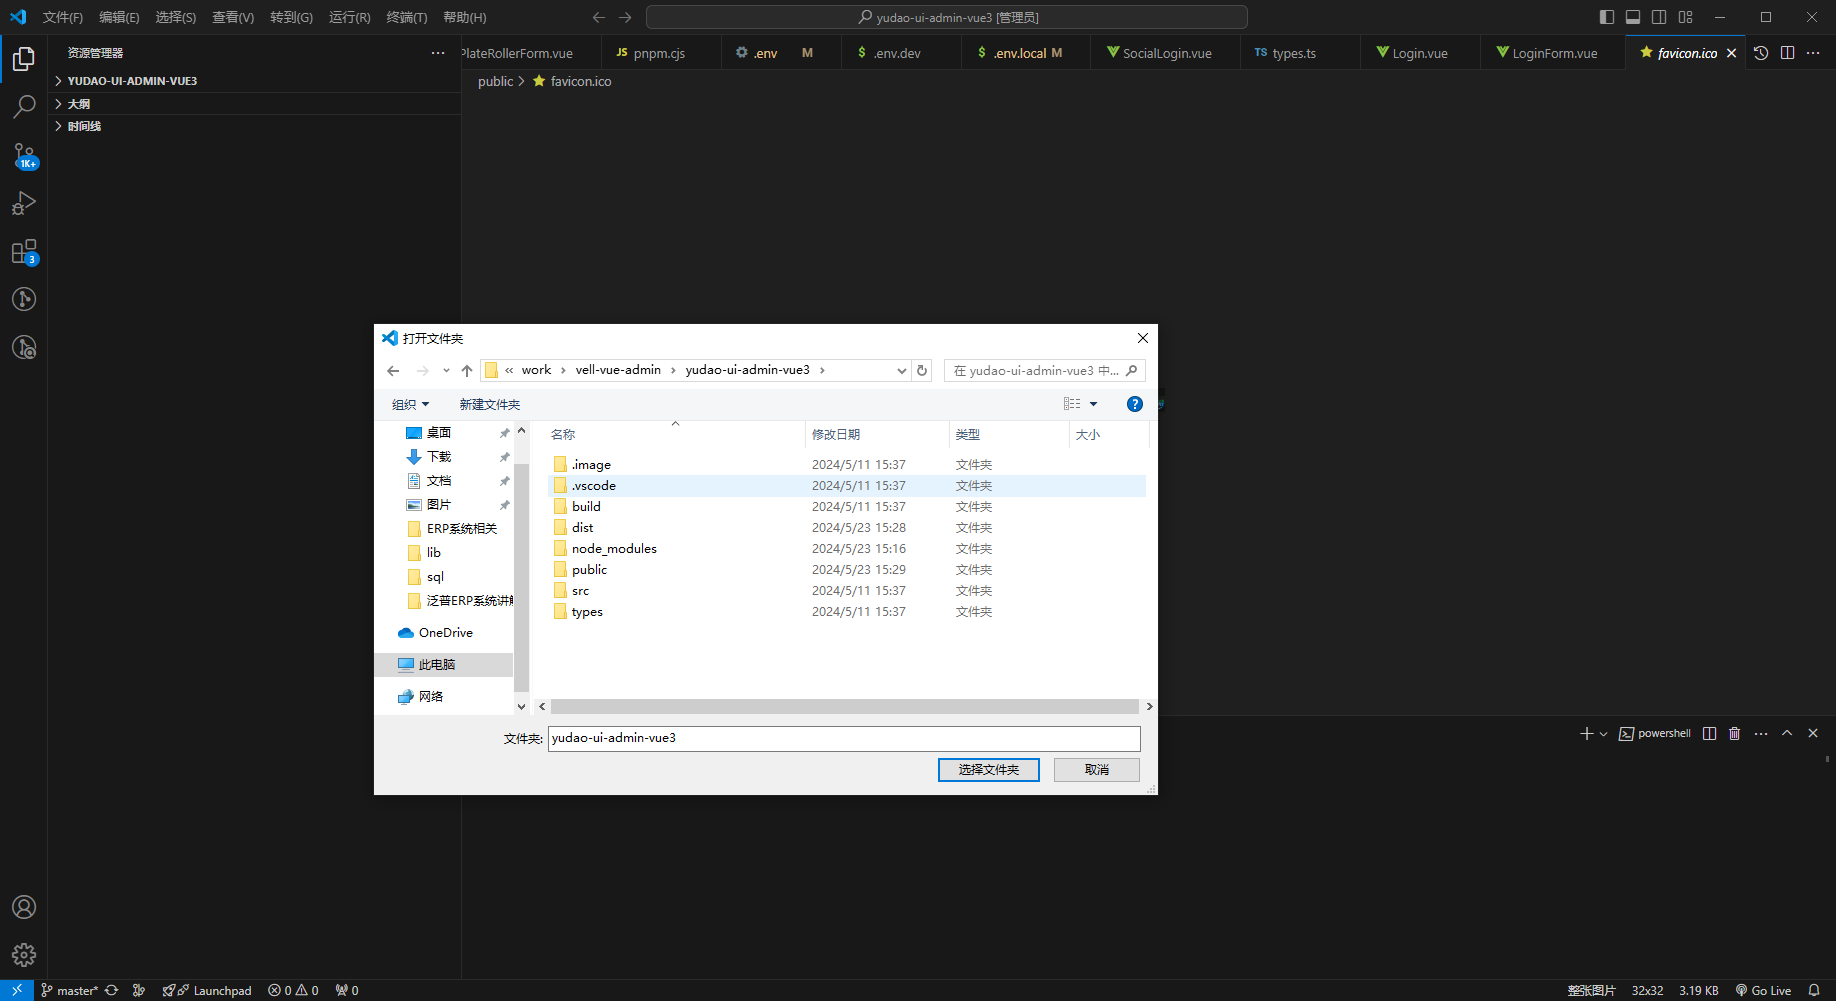Toggle the bottom panel layout icon
This screenshot has height=1001, width=1836.
pyautogui.click(x=1633, y=17)
